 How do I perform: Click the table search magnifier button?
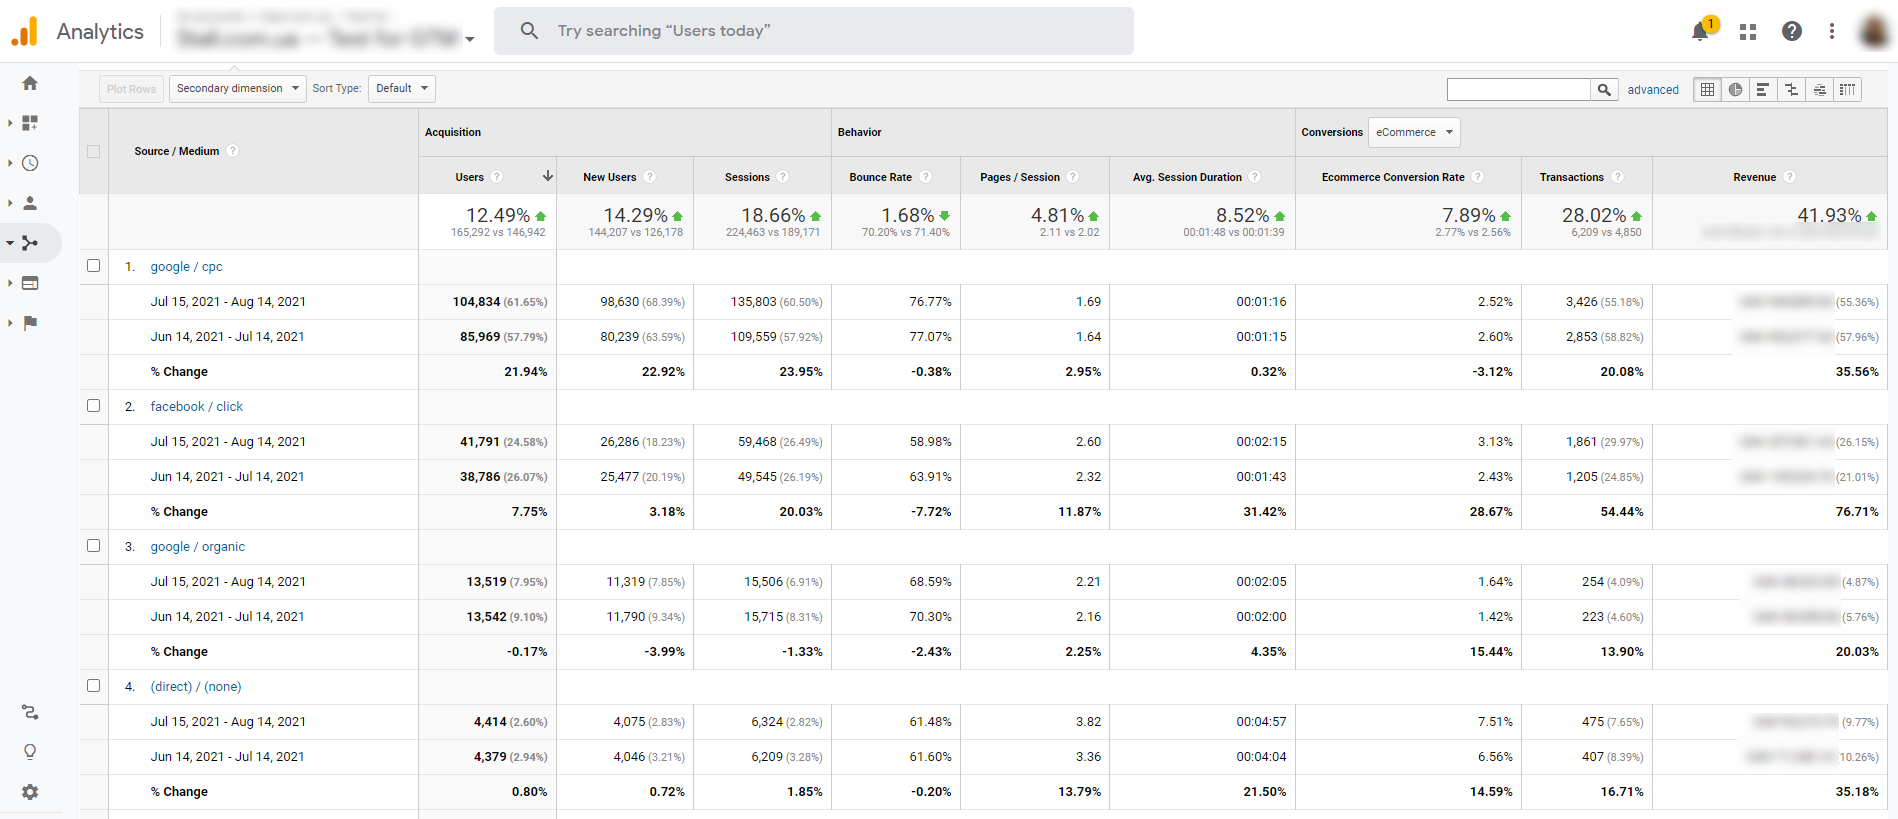pyautogui.click(x=1604, y=89)
